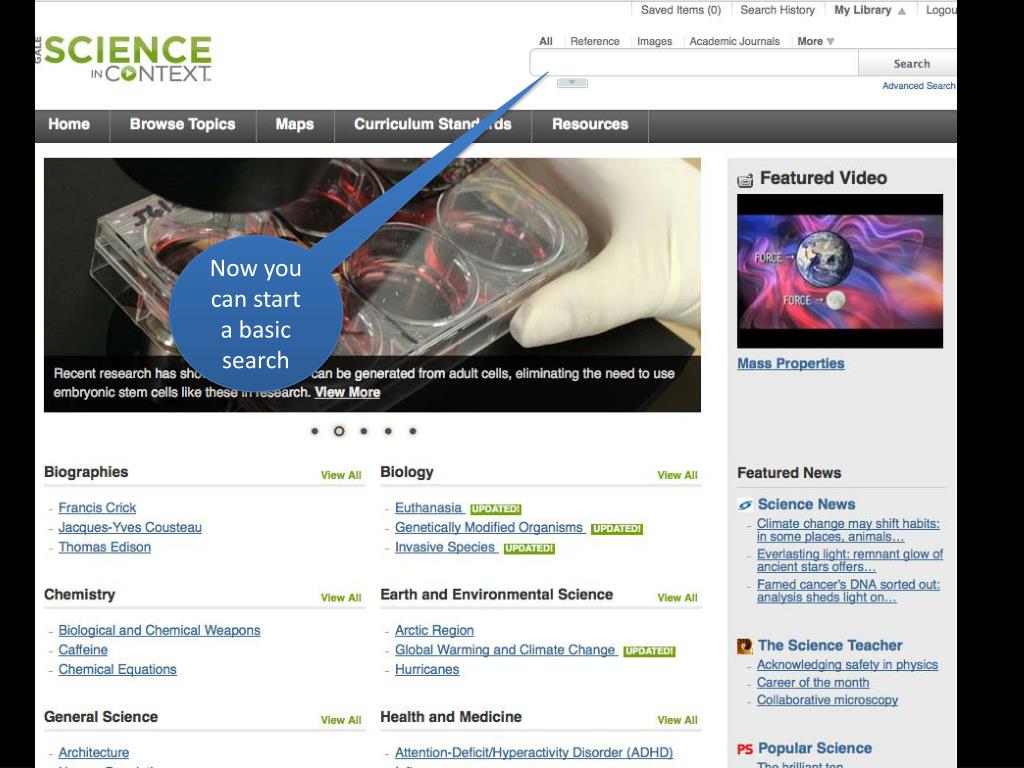The width and height of the screenshot is (1024, 768).
Task: Open Search History link
Action: pyautogui.click(x=777, y=10)
